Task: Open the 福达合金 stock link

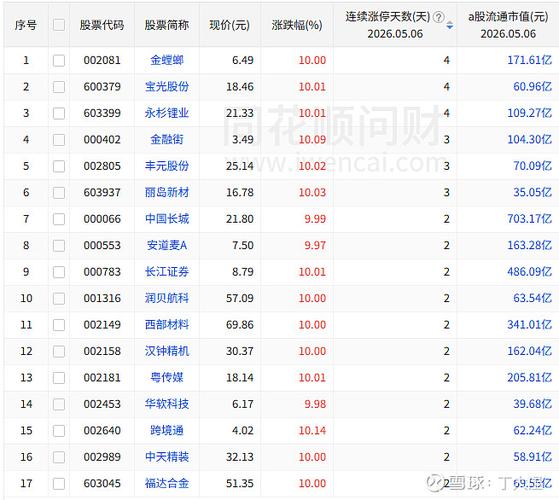Action: [x=167, y=484]
